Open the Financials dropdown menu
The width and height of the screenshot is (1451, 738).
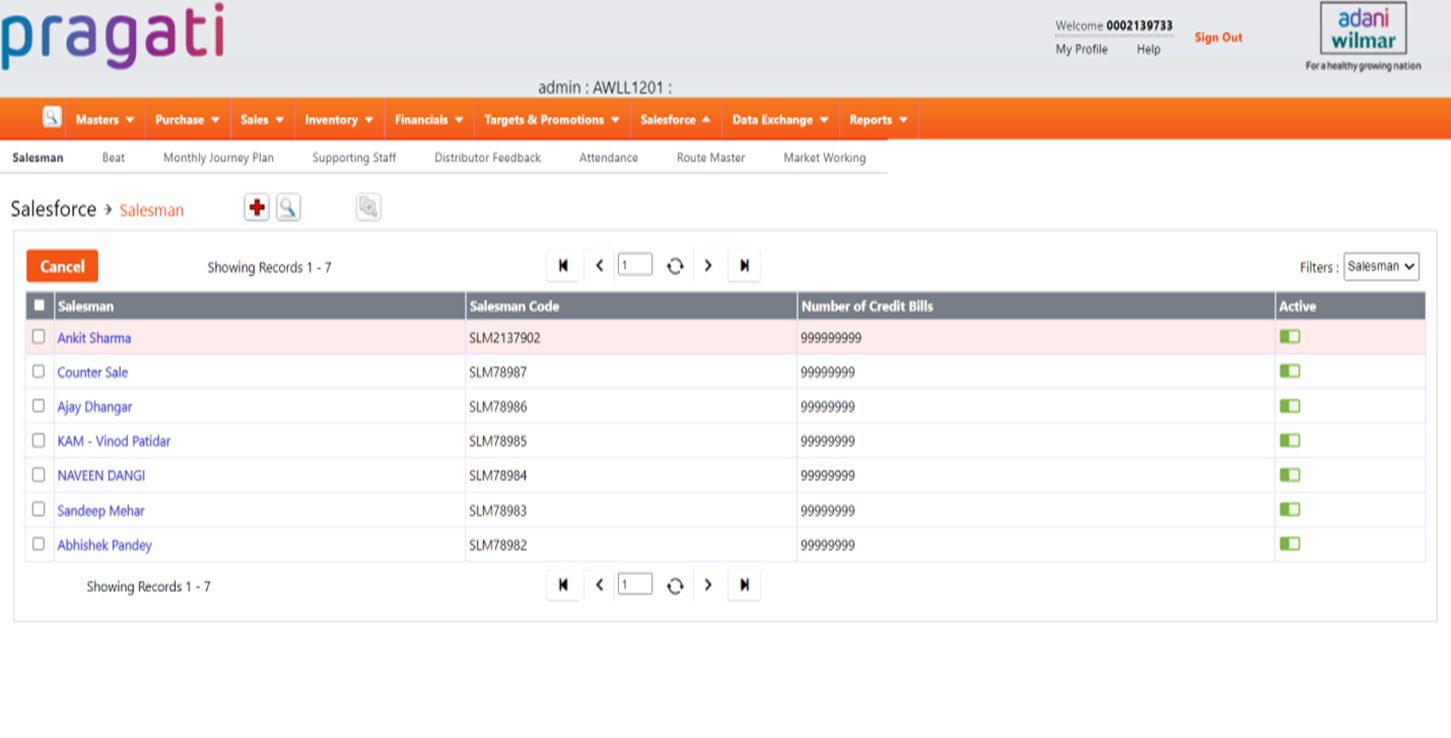tap(429, 119)
